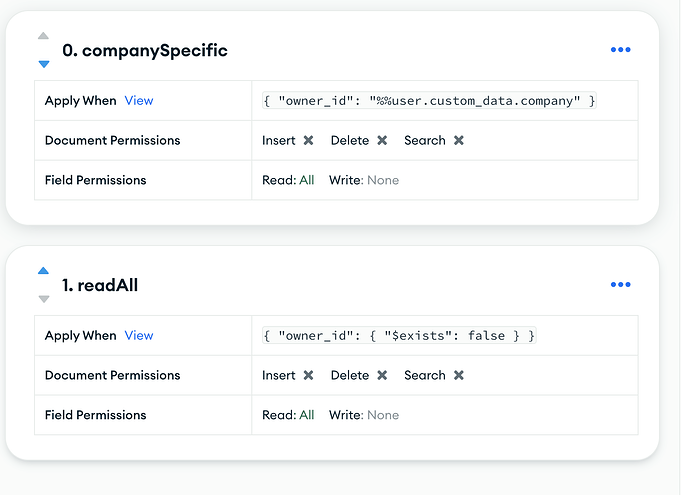
Task: Open the companySpecific role options menu
Action: click(620, 50)
